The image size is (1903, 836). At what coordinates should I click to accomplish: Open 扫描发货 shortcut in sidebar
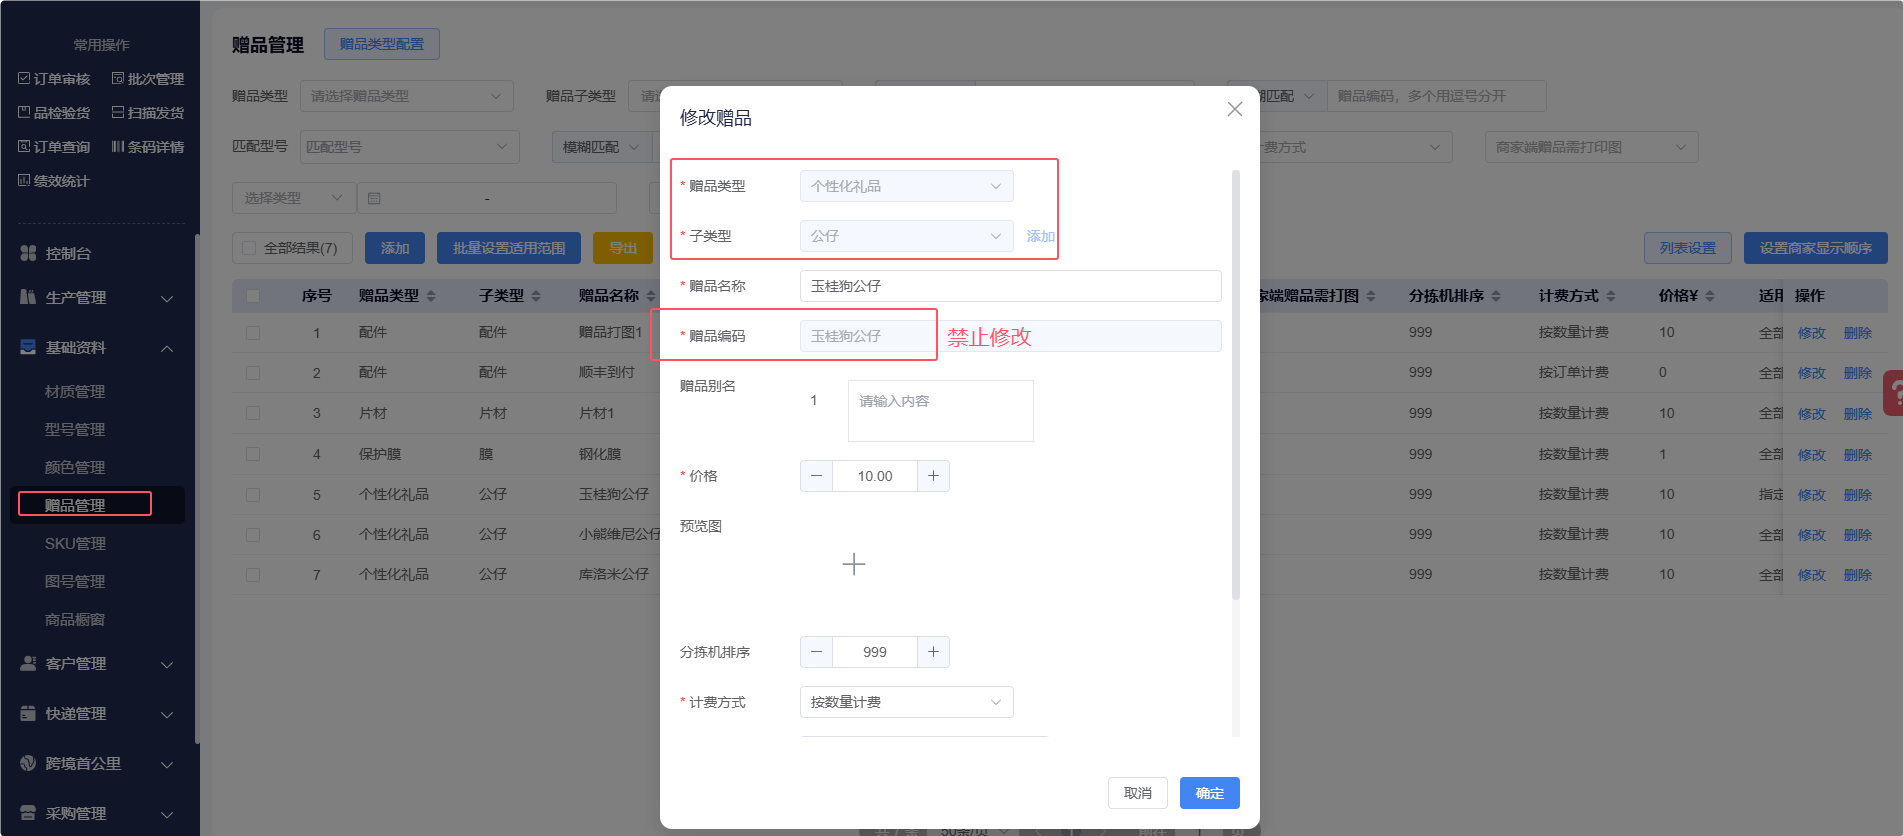pos(147,113)
